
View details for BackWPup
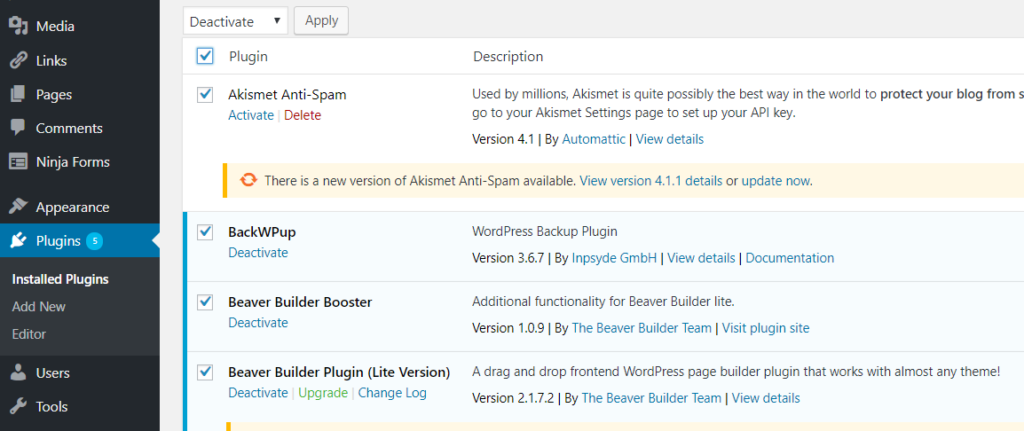(x=701, y=258)
